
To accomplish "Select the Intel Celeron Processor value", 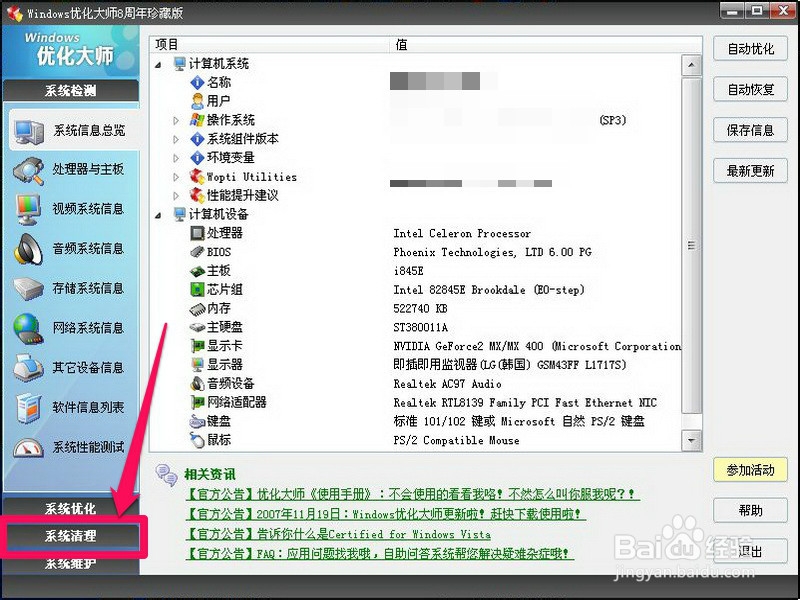I will 462,234.
